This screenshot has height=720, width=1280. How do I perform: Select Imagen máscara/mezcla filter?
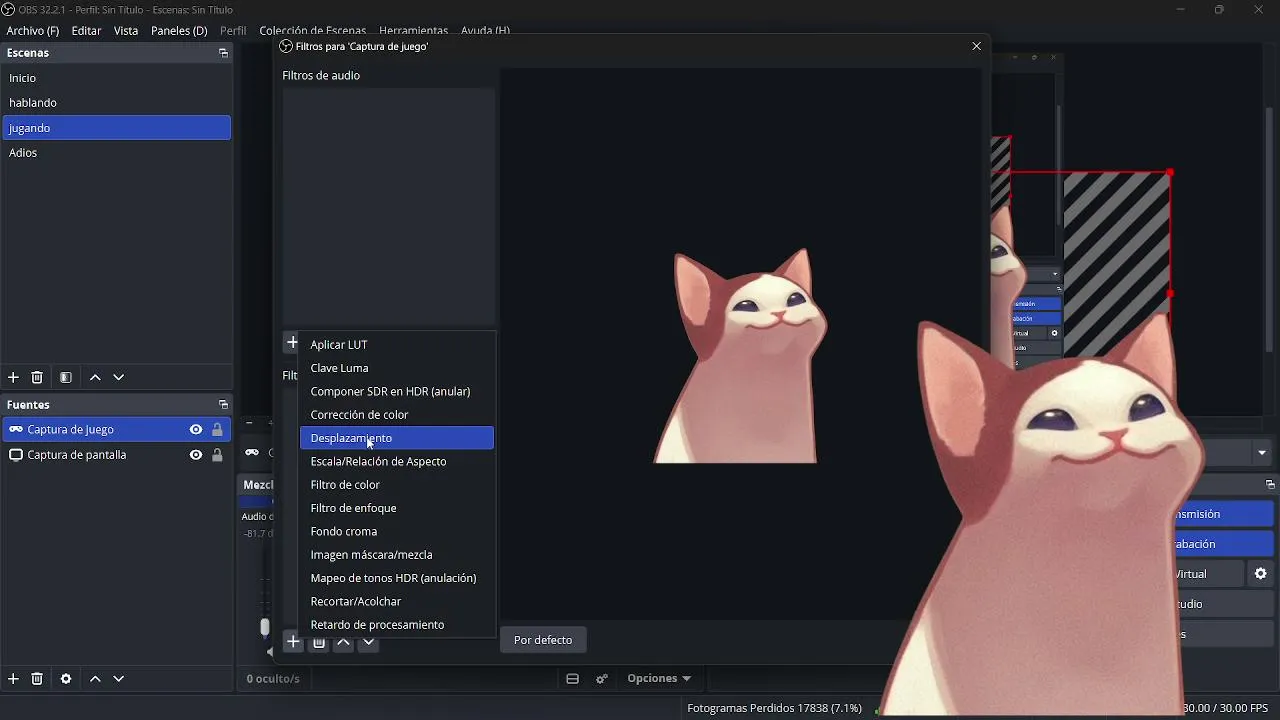click(x=397, y=555)
